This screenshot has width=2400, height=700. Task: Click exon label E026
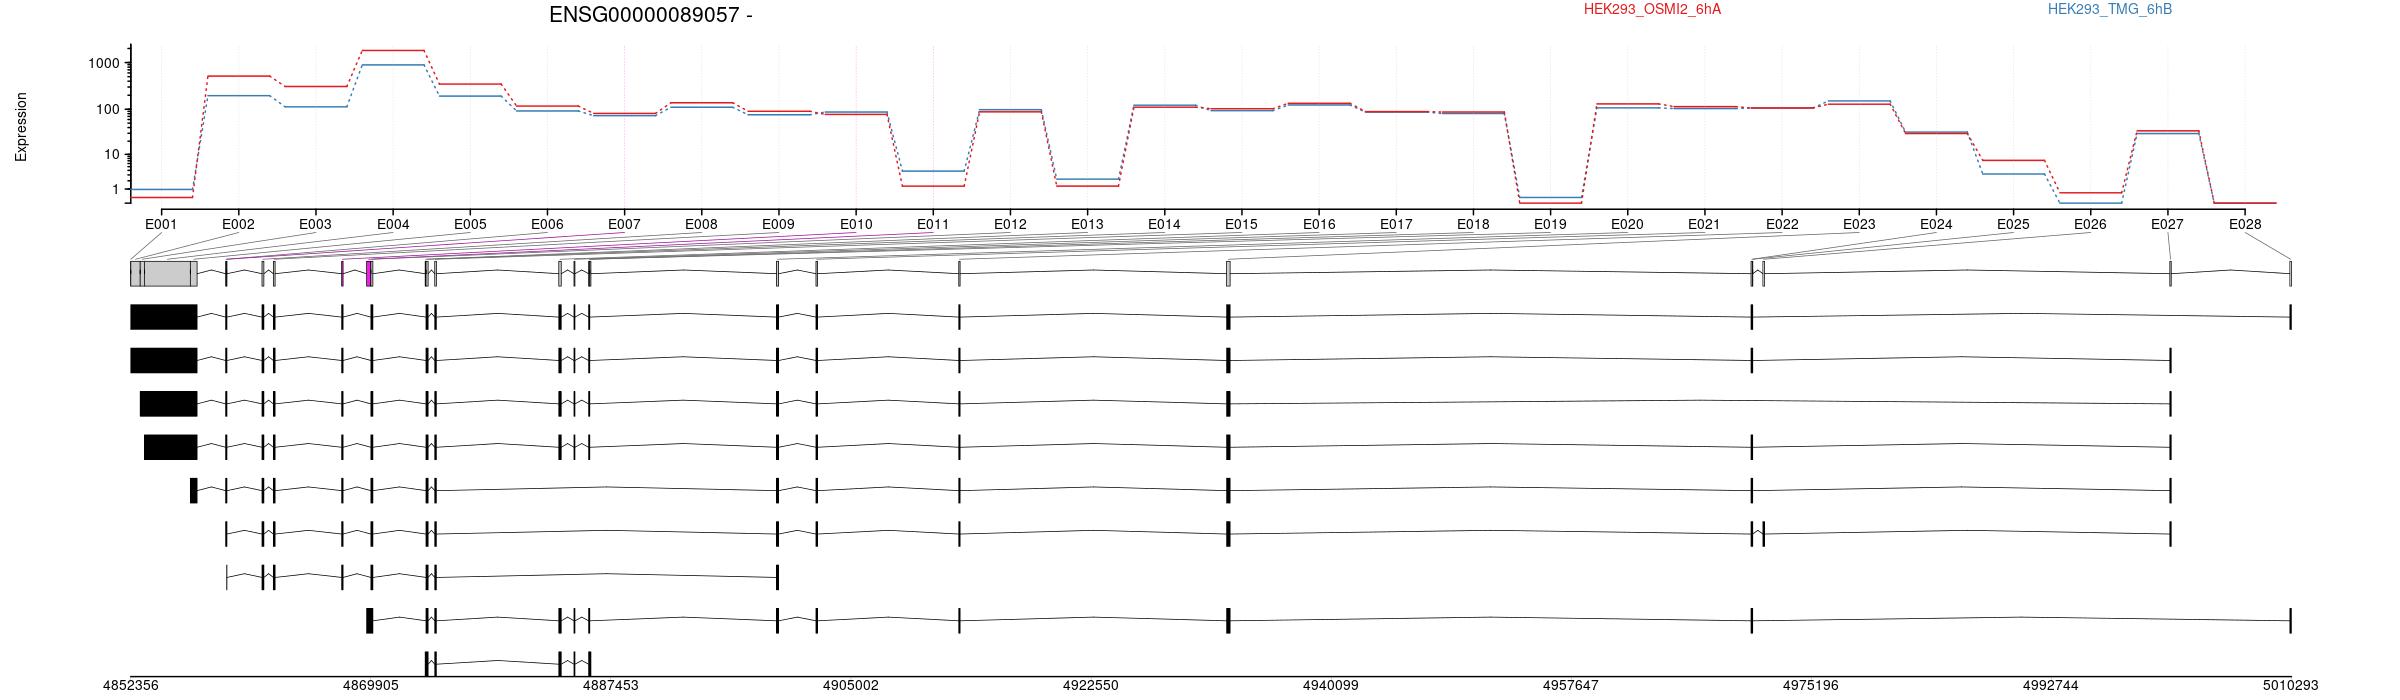(x=2090, y=225)
